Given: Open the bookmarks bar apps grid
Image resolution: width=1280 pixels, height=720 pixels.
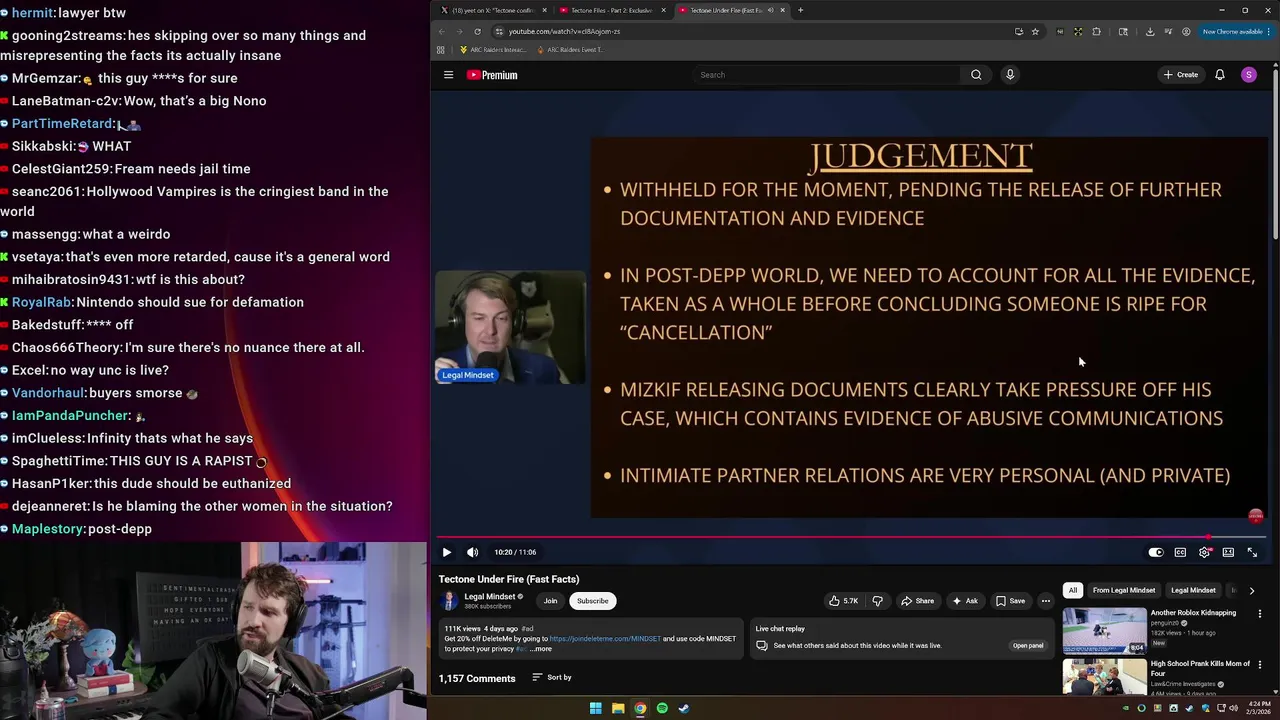Looking at the screenshot, I should (440, 49).
